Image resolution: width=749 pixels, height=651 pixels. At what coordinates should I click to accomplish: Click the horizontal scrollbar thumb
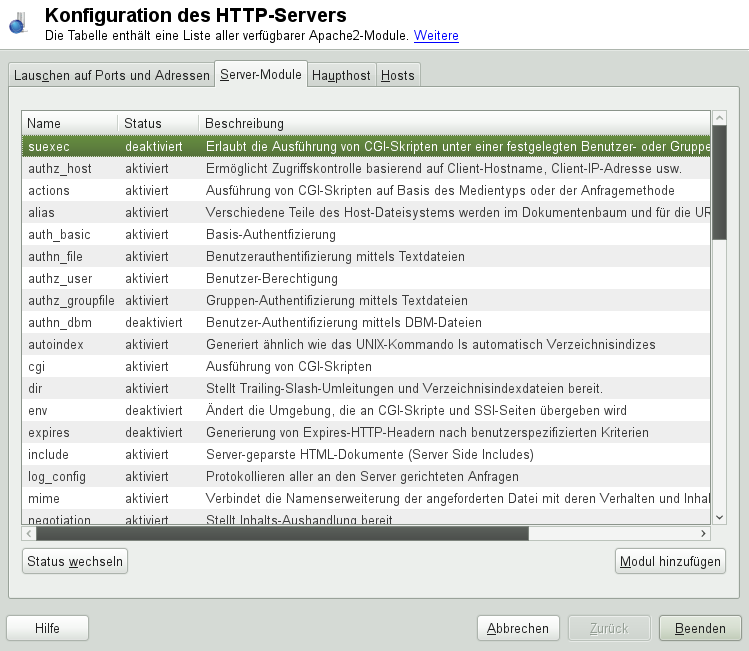point(282,534)
